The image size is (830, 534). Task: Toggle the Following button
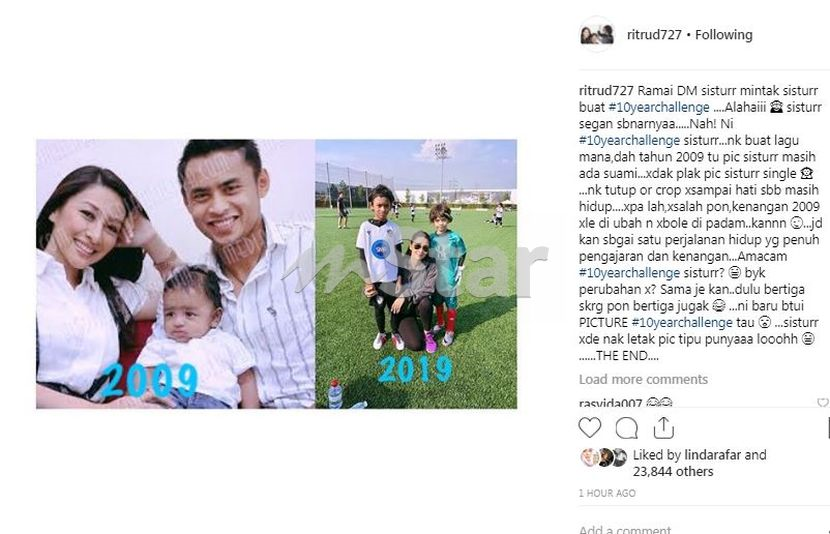tap(724, 35)
